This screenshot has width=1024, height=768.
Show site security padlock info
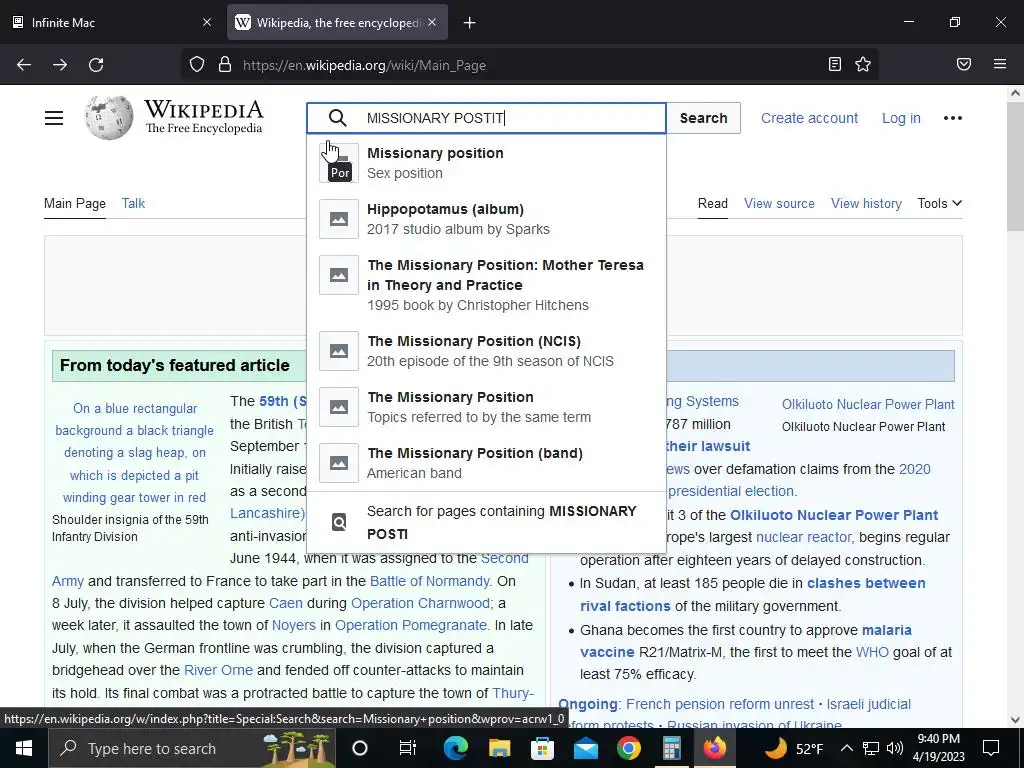click(x=225, y=65)
